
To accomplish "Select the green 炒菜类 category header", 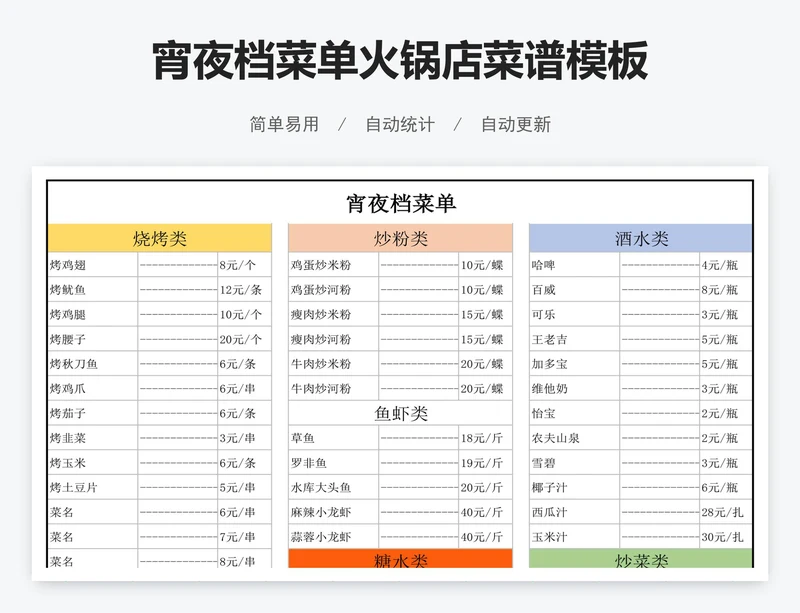I will pos(641,560).
